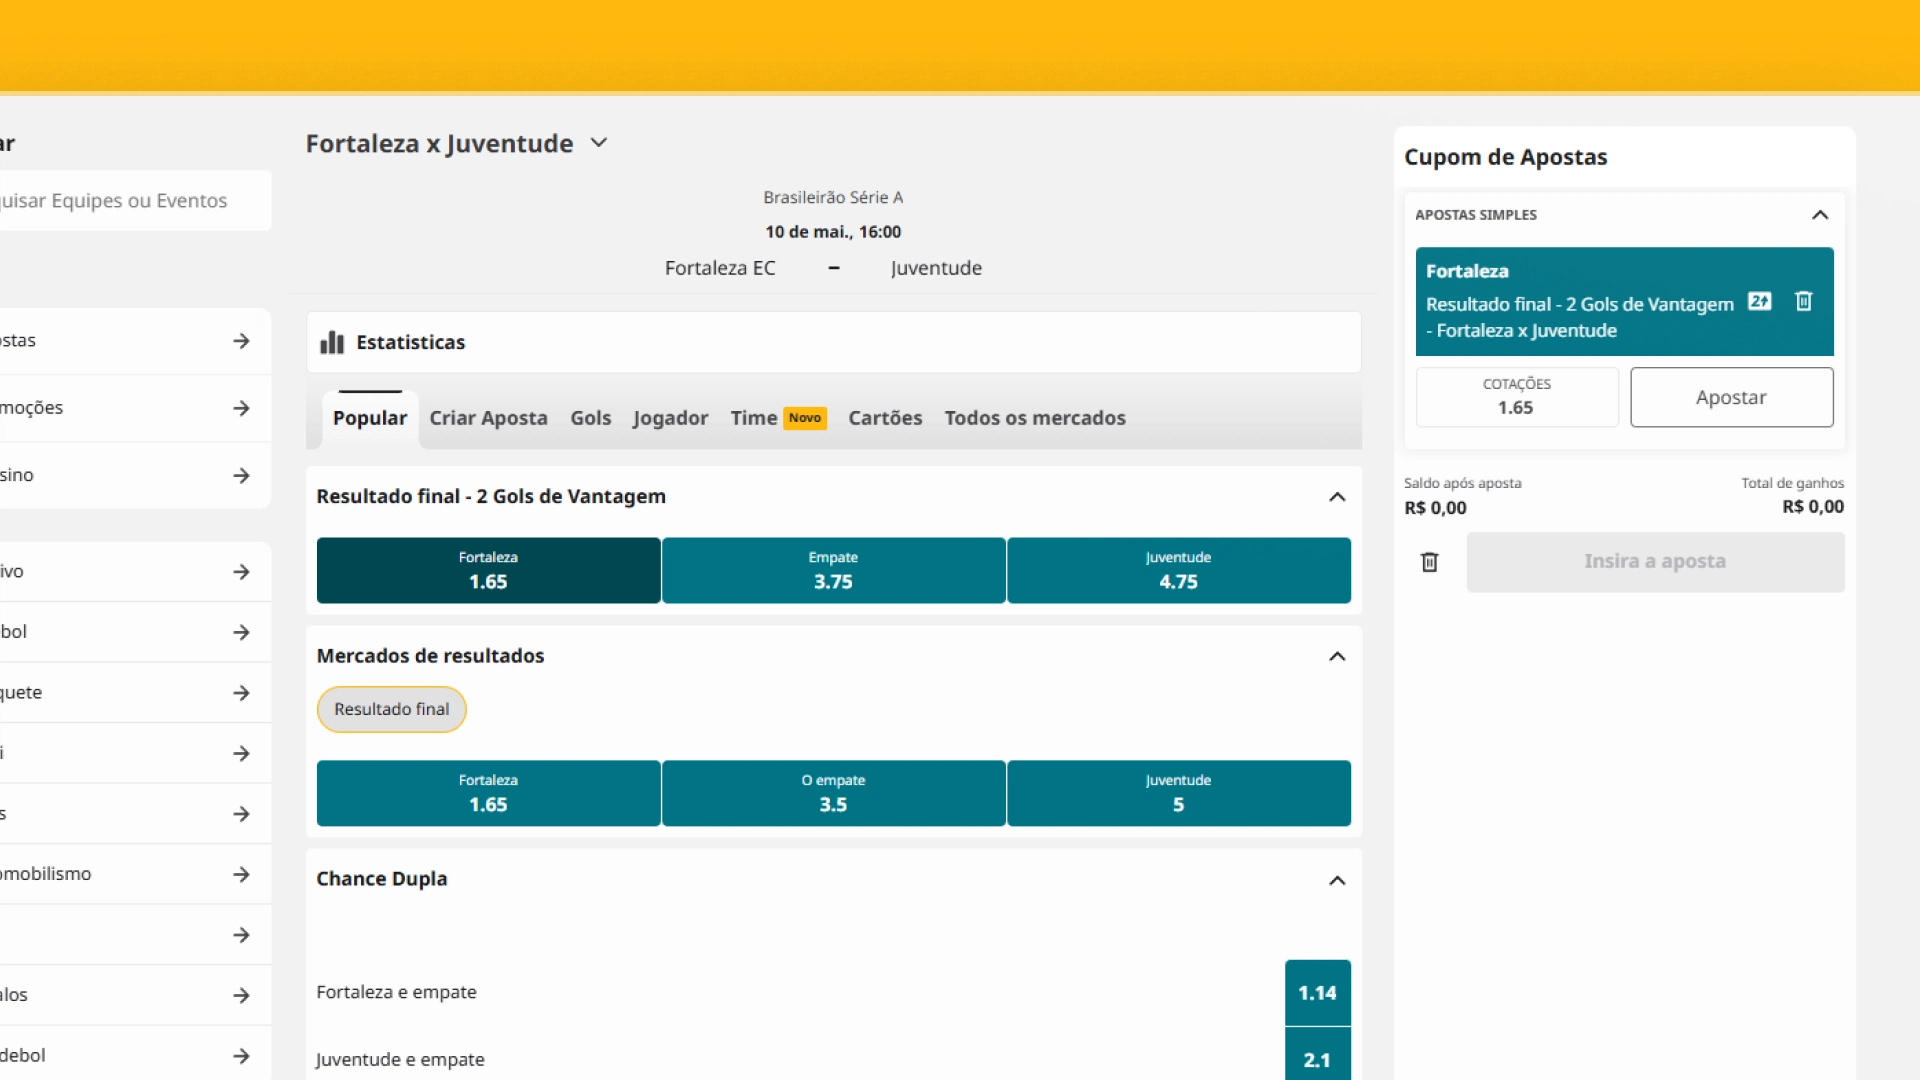Screen dimensions: 1920x1080
Task: Click the Cotações 1.65 box
Action: click(1516, 397)
